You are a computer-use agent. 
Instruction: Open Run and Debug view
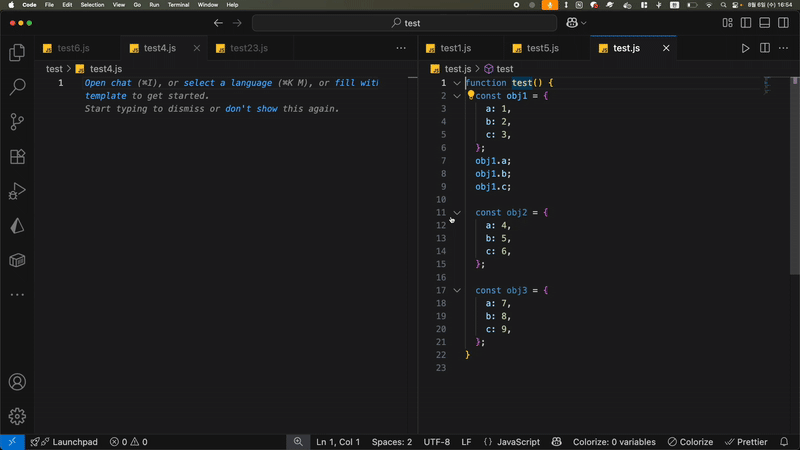pos(17,191)
